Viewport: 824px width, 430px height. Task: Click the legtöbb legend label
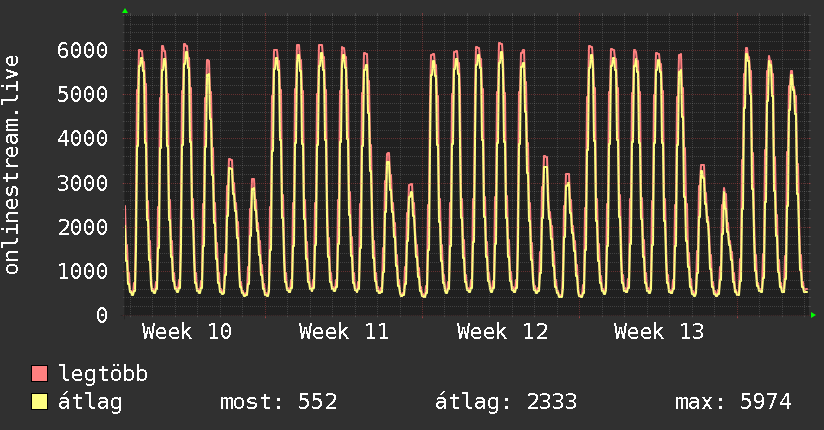point(103,374)
